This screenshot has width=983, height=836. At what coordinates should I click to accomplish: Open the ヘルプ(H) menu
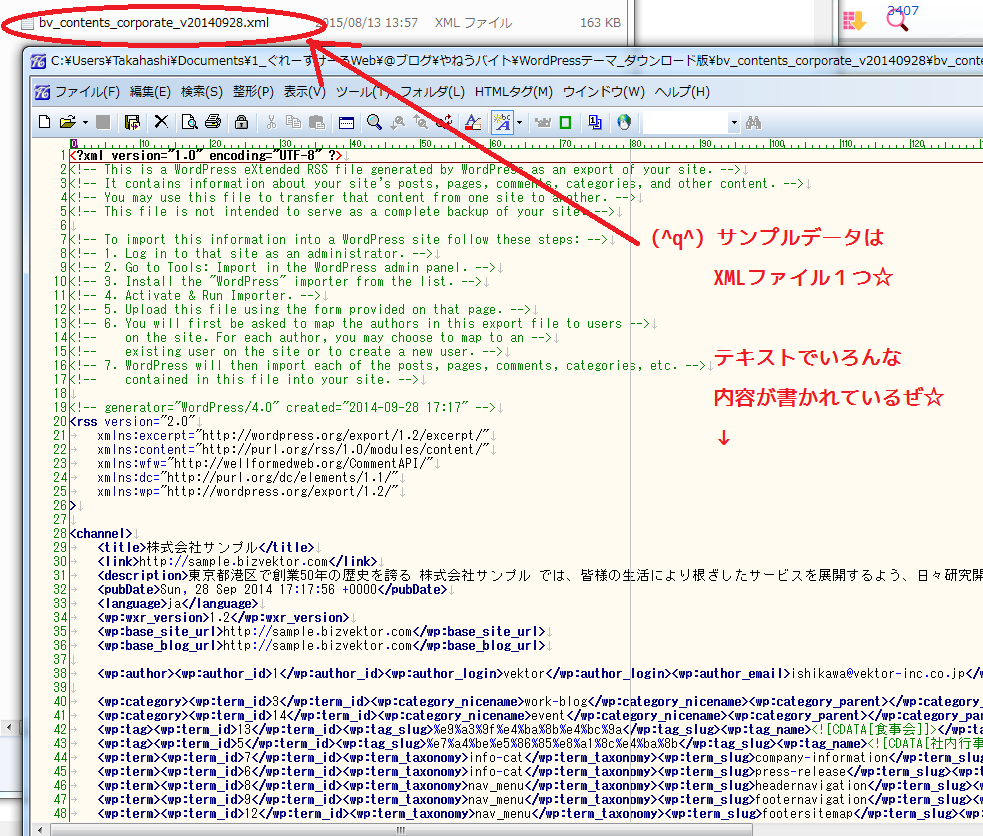point(682,92)
